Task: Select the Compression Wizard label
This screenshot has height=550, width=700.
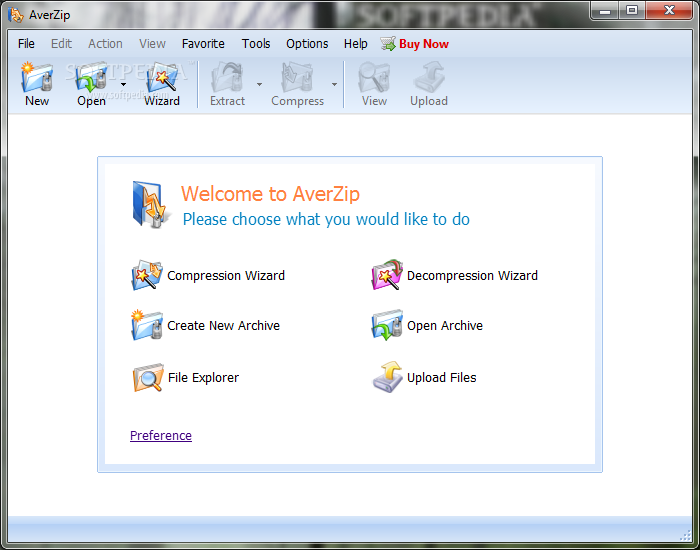Action: [x=226, y=275]
